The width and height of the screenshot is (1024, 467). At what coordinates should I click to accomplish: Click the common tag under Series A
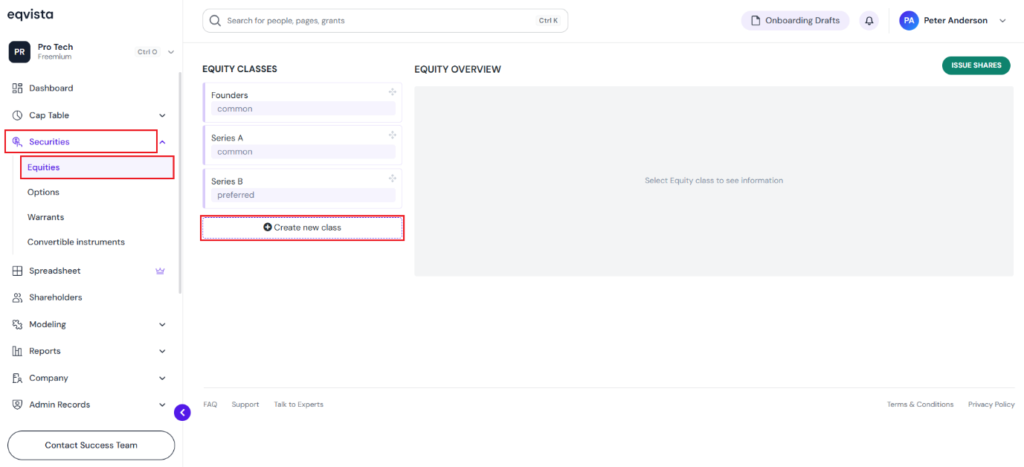(x=303, y=152)
